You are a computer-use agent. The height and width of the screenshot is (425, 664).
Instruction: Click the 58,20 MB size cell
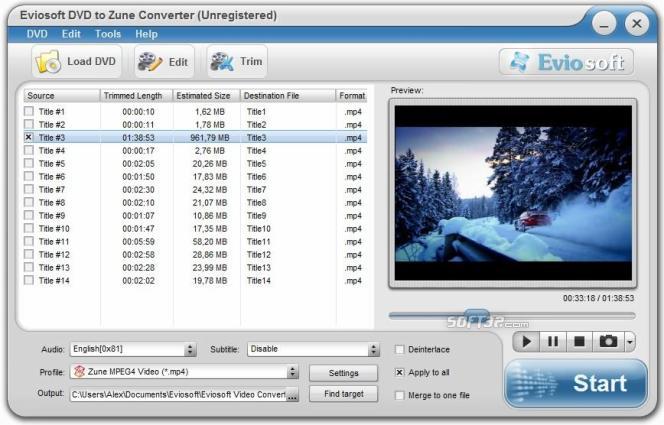210,242
